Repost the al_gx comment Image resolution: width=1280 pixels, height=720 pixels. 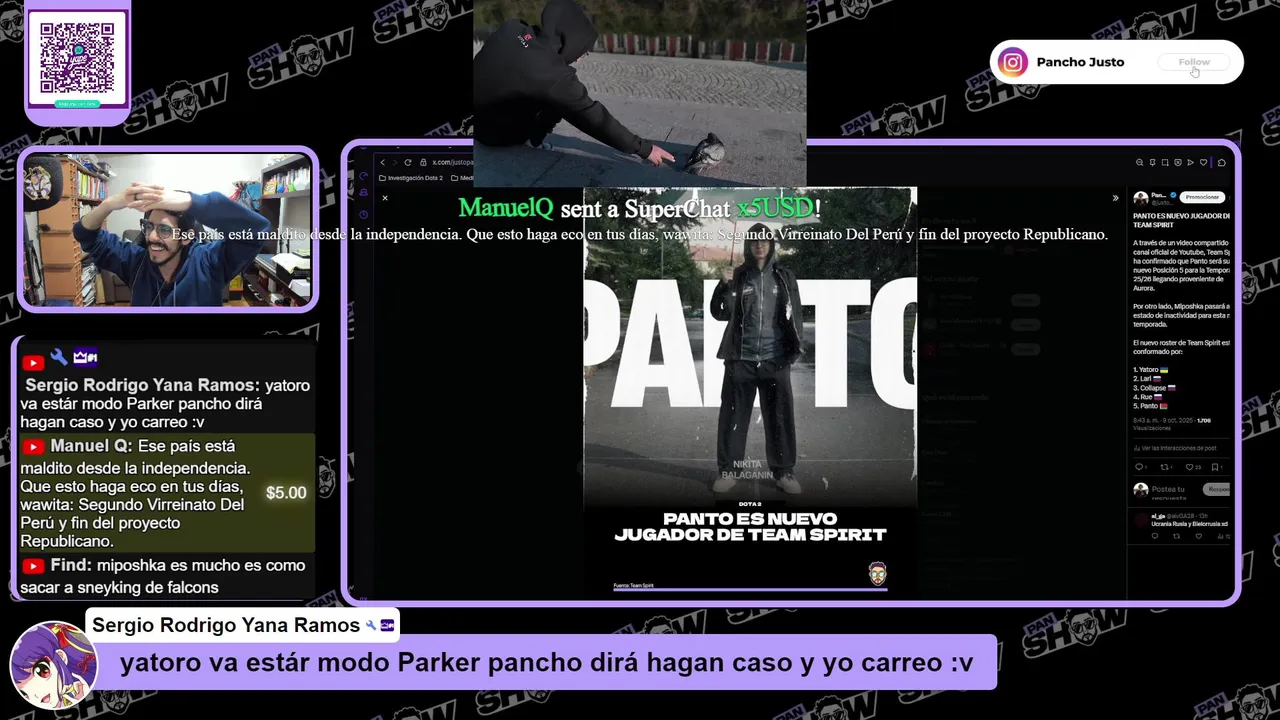click(x=1176, y=536)
